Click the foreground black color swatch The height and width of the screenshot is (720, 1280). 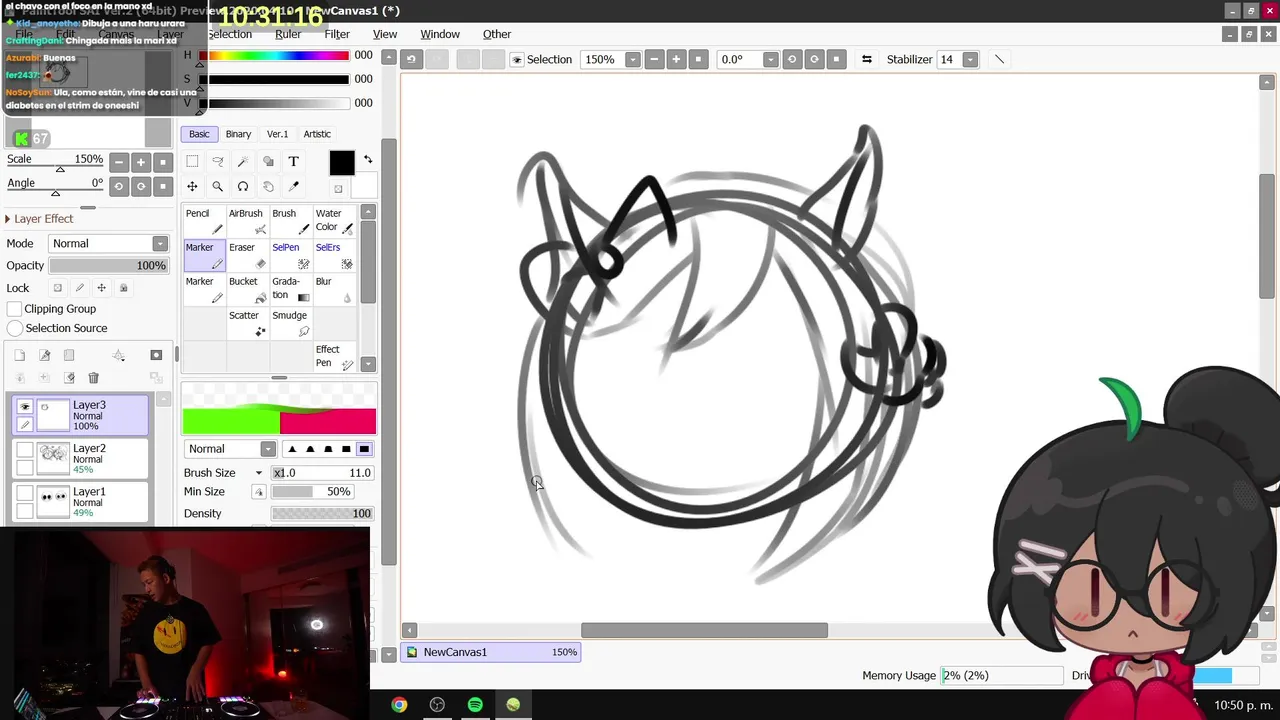pos(342,163)
